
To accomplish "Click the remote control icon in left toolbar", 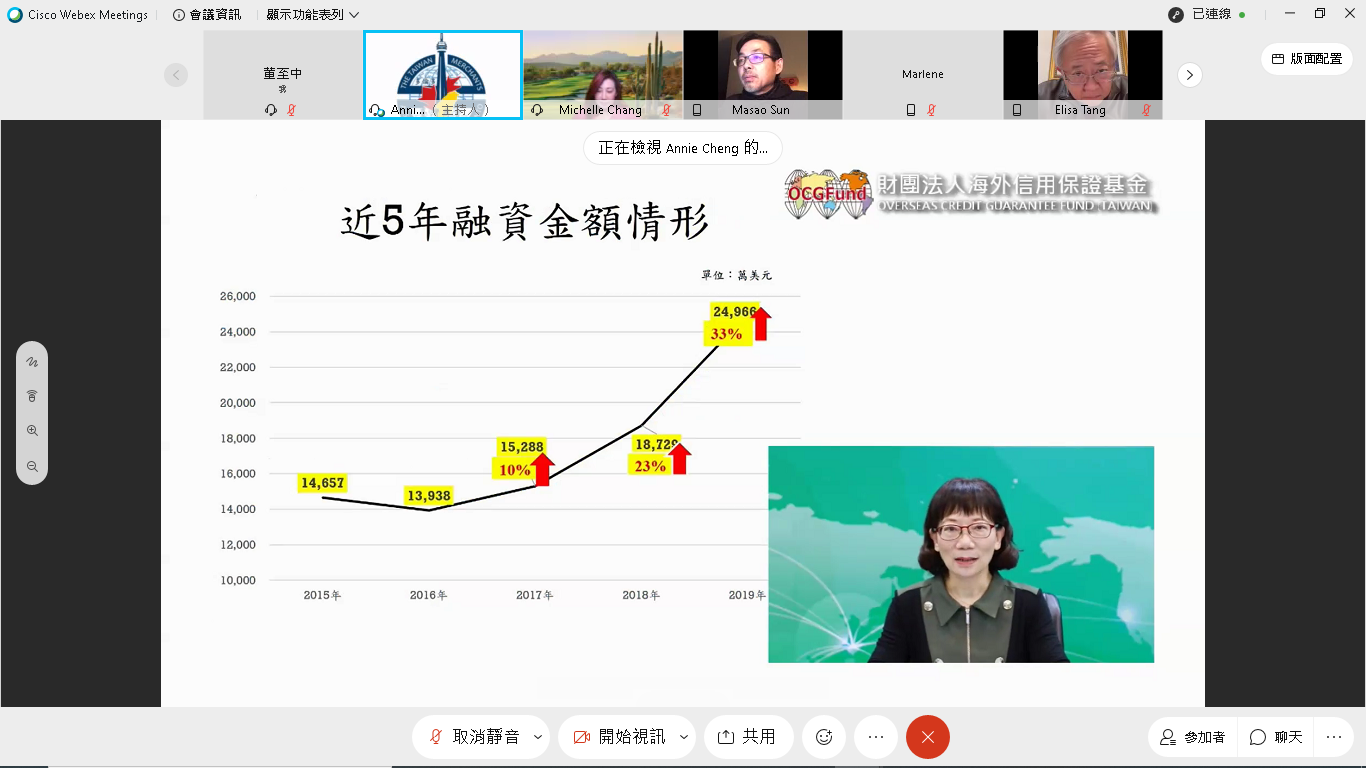I will point(32,396).
